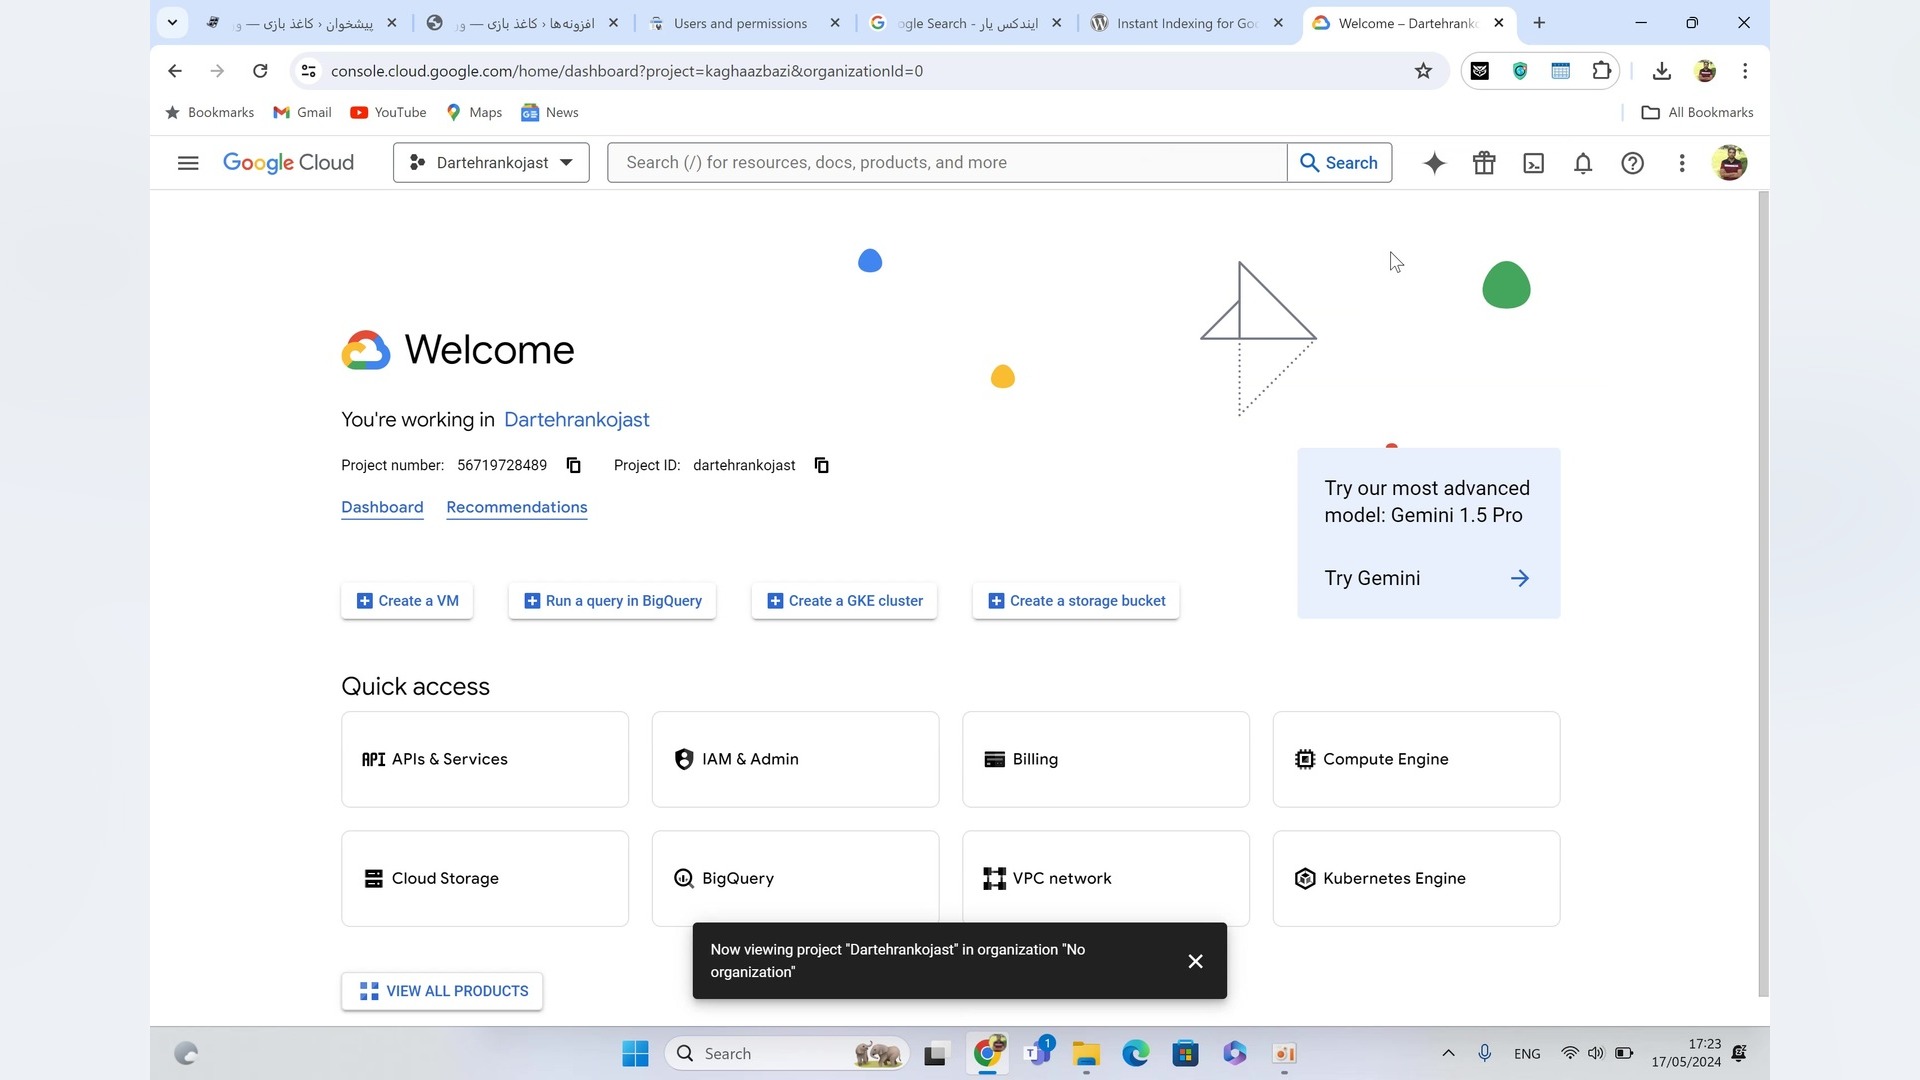Screen dimensions: 1920x1080
Task: Open the Dartehrankojast project name link
Action: pyautogui.click(x=577, y=420)
